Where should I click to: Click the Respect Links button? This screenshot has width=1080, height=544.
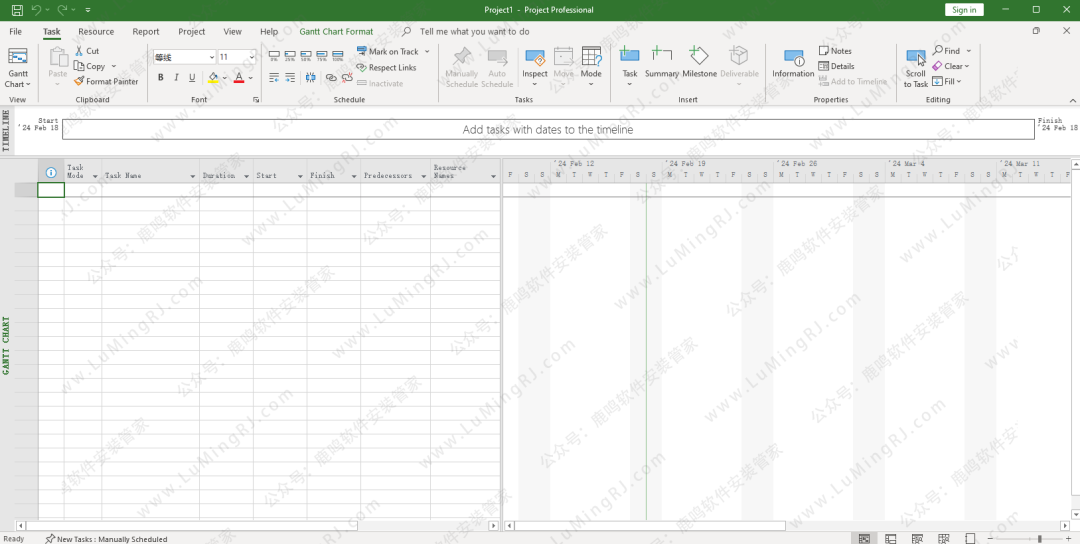(386, 68)
